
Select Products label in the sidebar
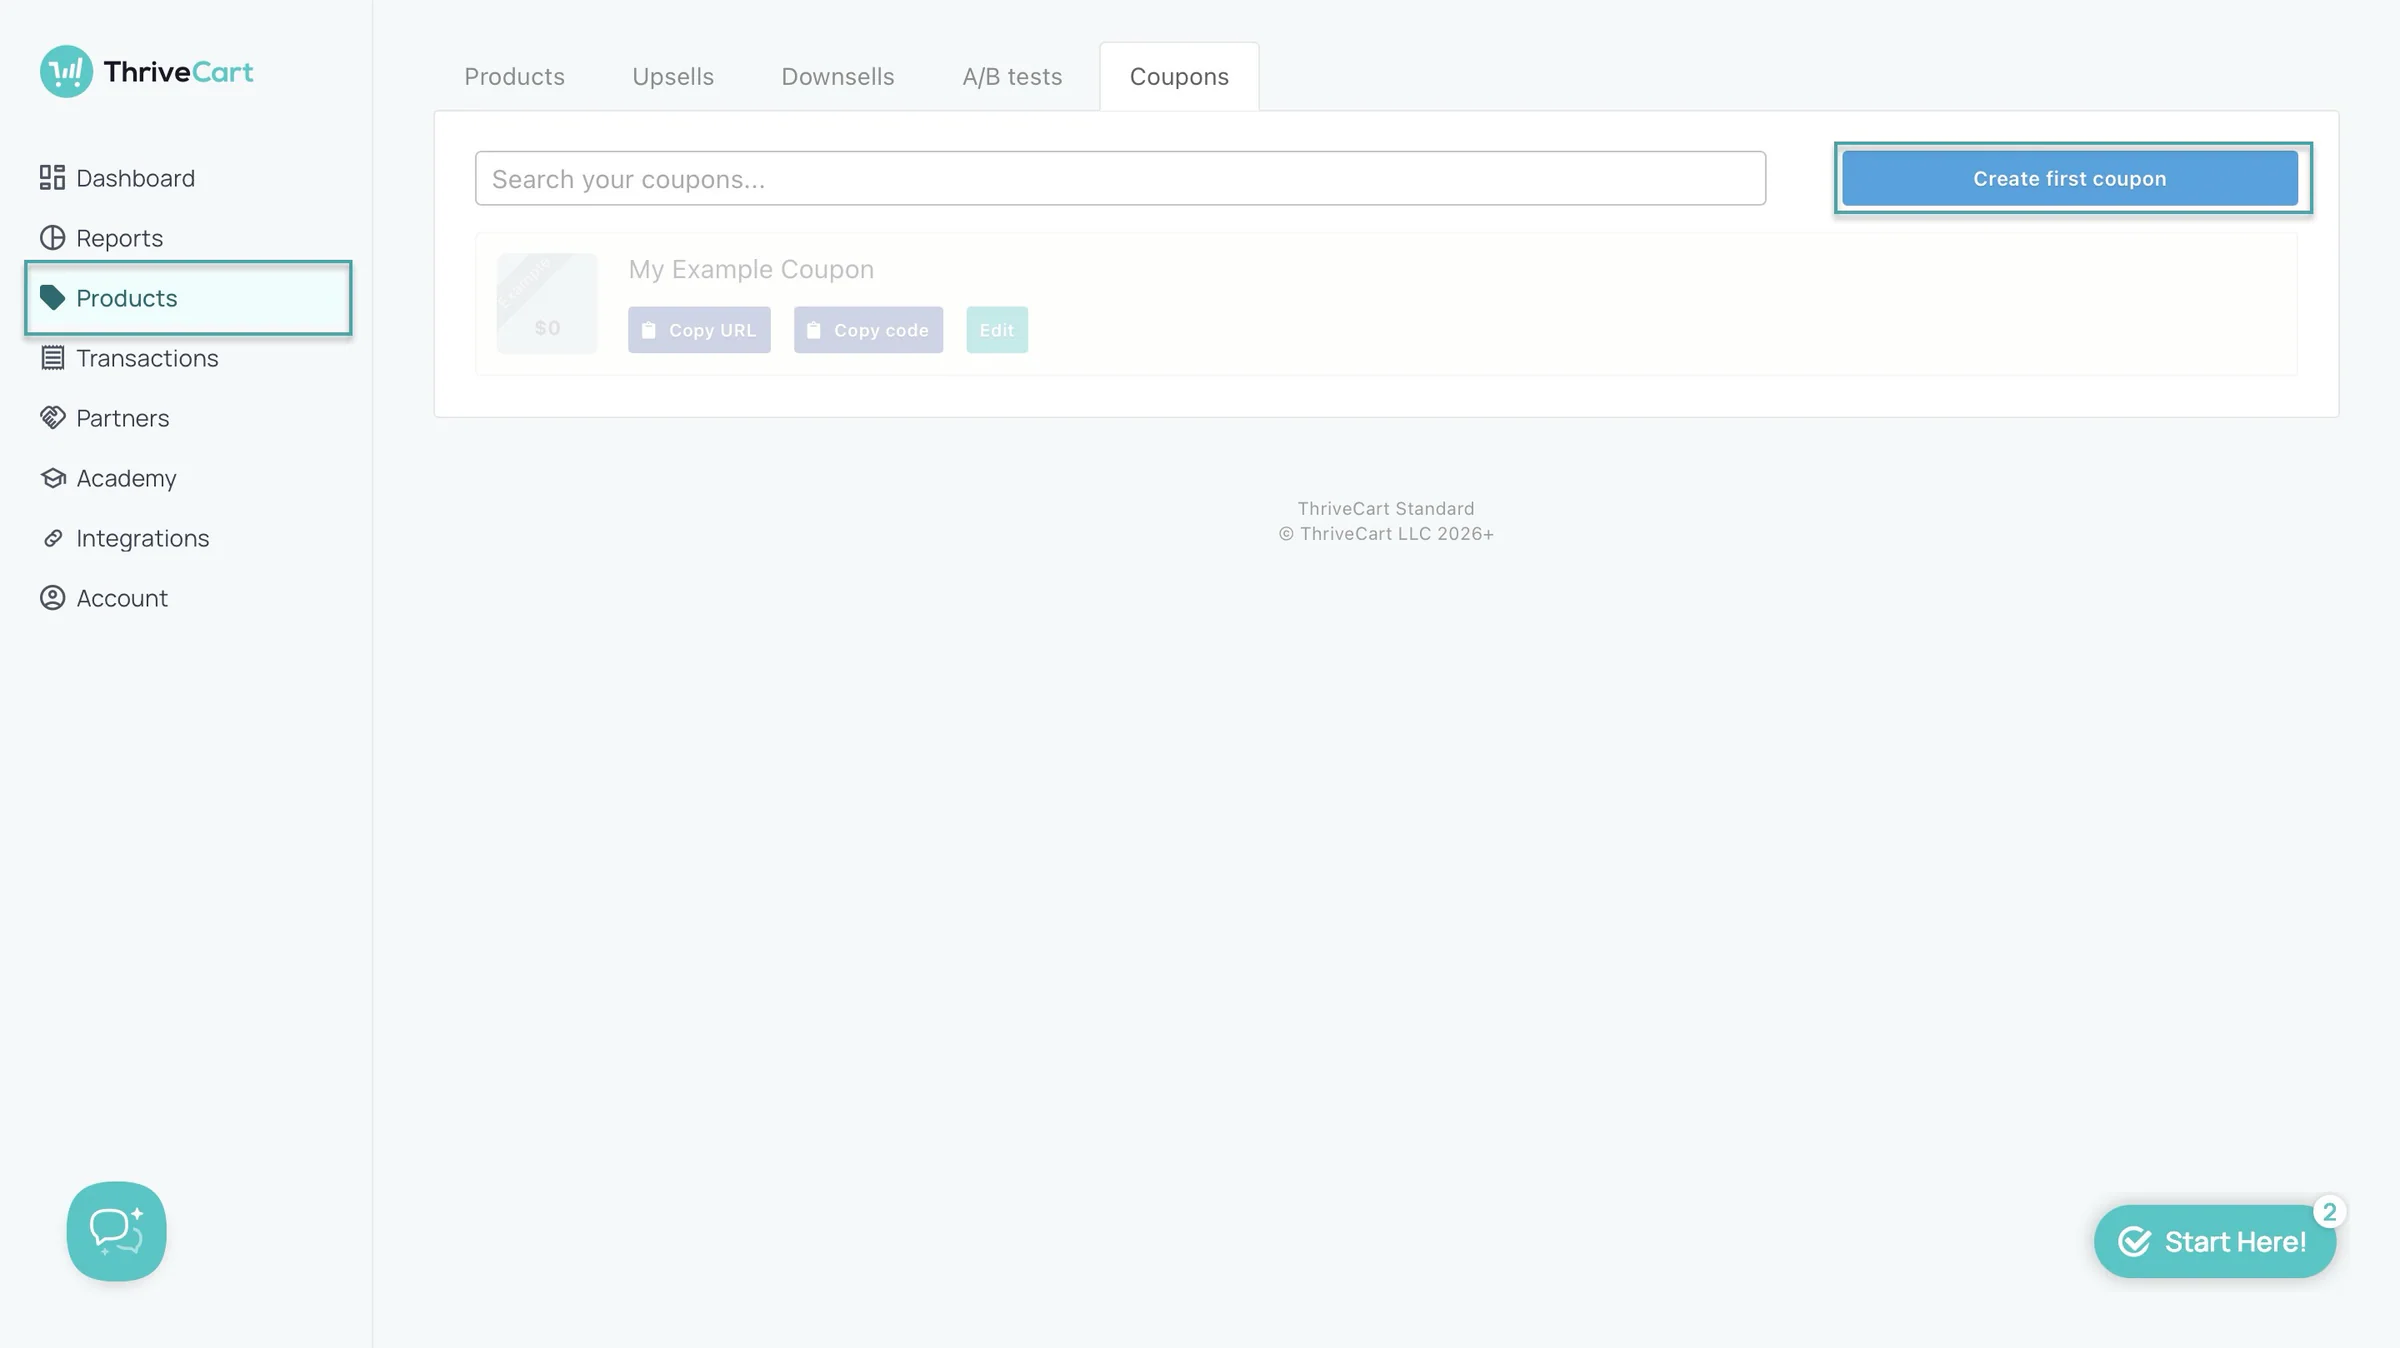(127, 298)
